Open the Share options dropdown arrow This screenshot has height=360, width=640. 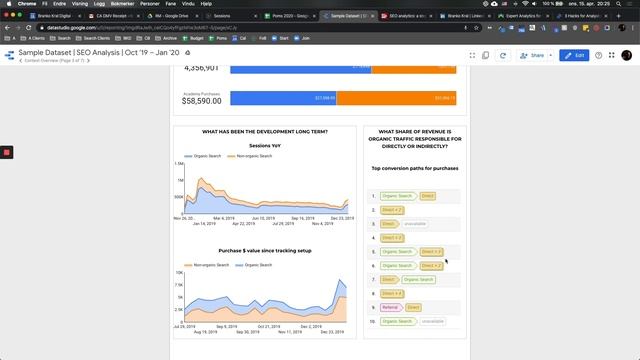551,56
